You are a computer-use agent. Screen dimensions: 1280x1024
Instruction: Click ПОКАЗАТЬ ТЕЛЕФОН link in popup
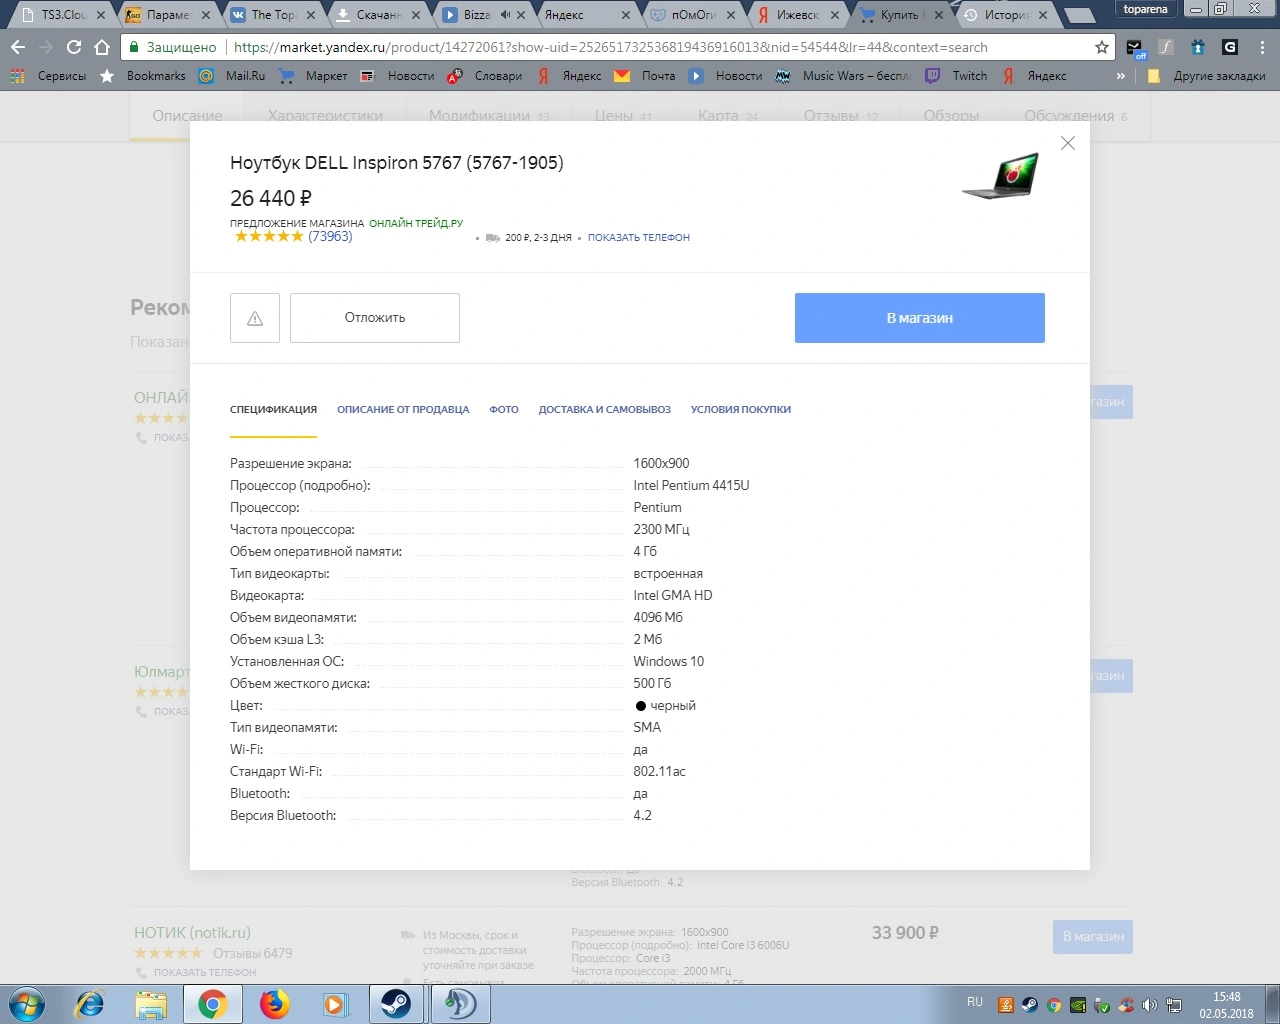(x=639, y=238)
